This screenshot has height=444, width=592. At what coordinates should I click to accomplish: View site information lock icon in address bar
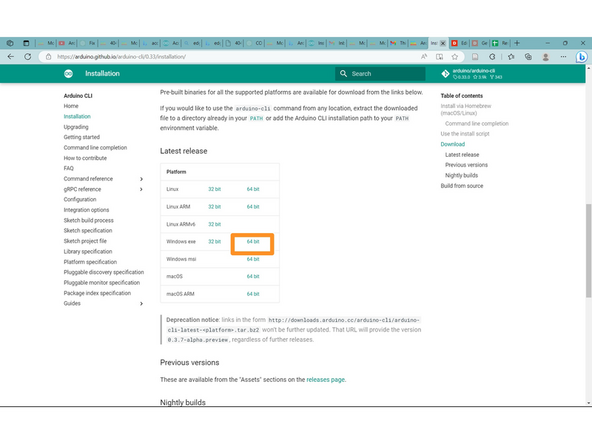click(x=48, y=57)
